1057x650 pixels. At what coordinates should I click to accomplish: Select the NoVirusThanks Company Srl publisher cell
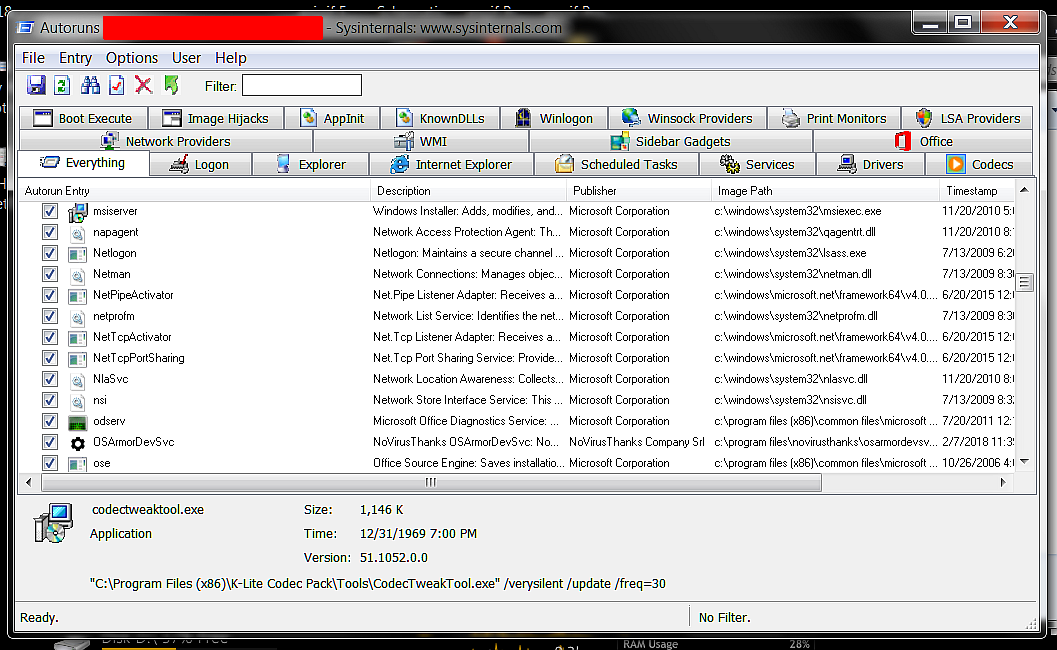pyautogui.click(x=636, y=442)
